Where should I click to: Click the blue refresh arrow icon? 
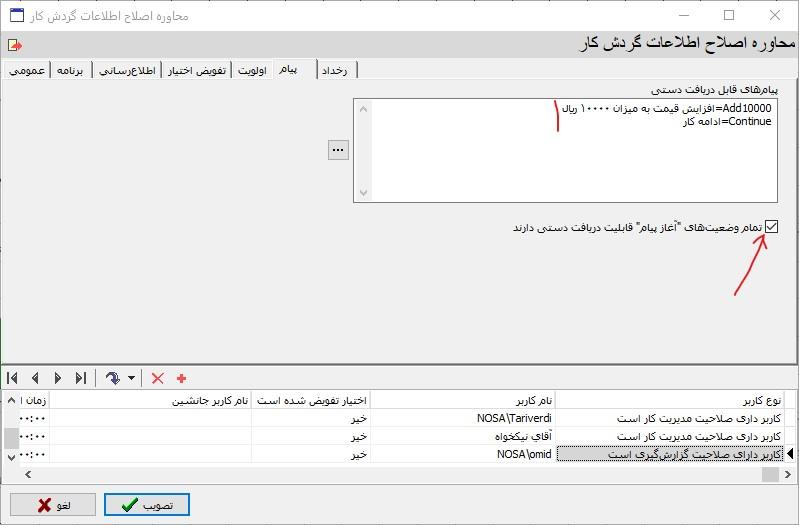point(112,378)
